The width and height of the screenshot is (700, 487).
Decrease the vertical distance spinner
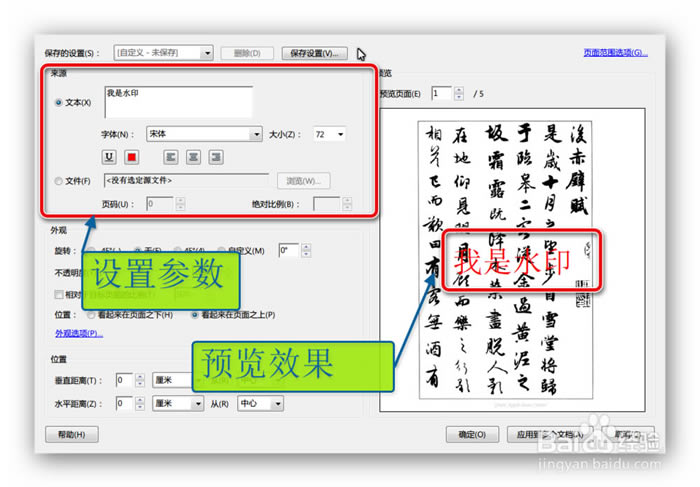pyautogui.click(x=140, y=384)
